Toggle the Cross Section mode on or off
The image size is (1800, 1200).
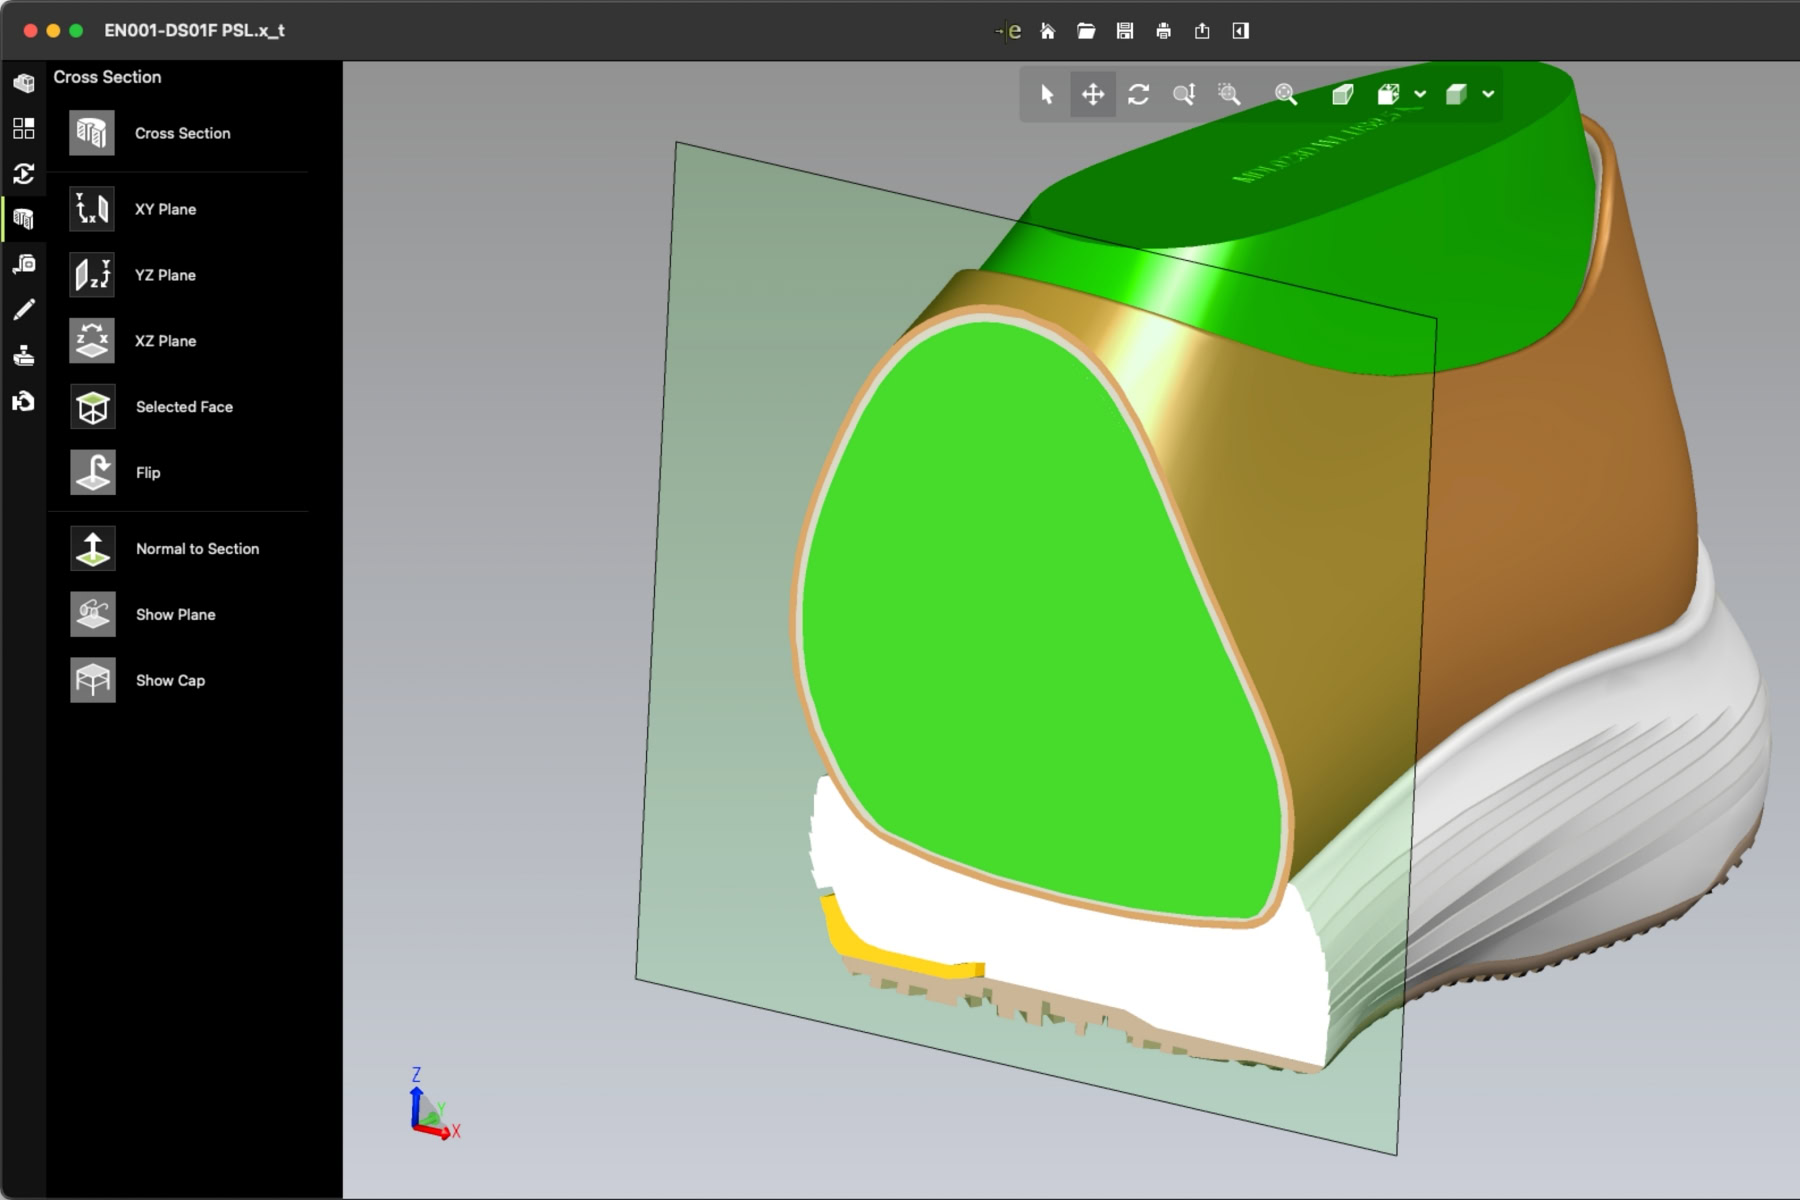point(92,133)
